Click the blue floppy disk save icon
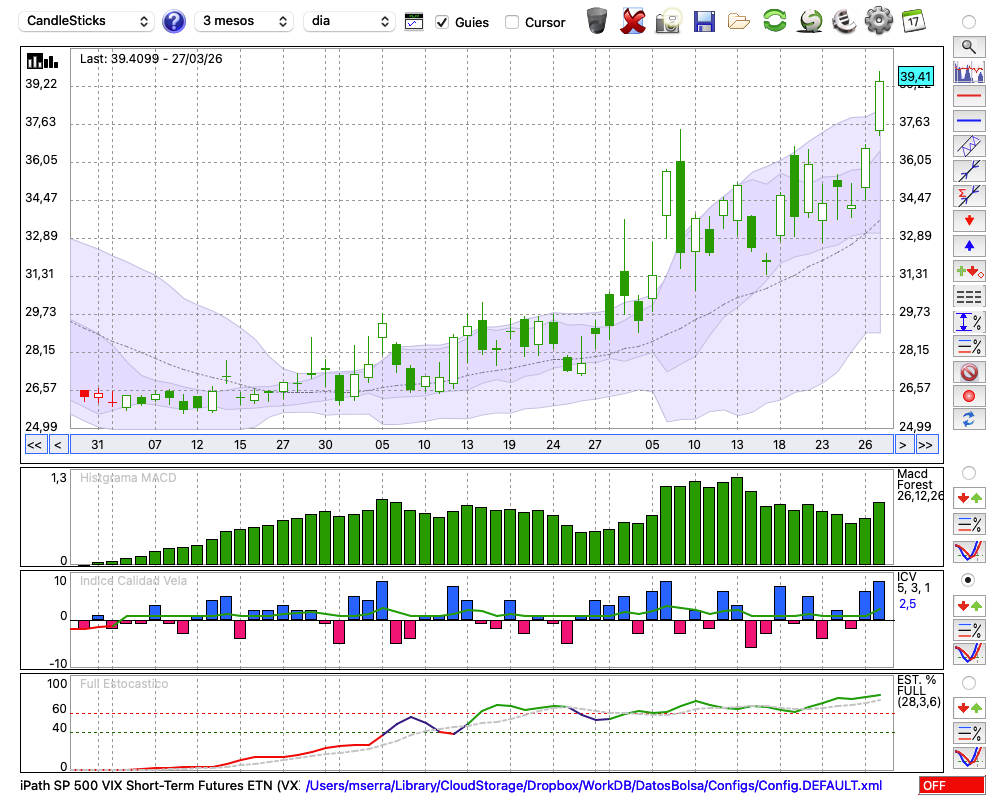The image size is (1000, 800). coord(704,20)
